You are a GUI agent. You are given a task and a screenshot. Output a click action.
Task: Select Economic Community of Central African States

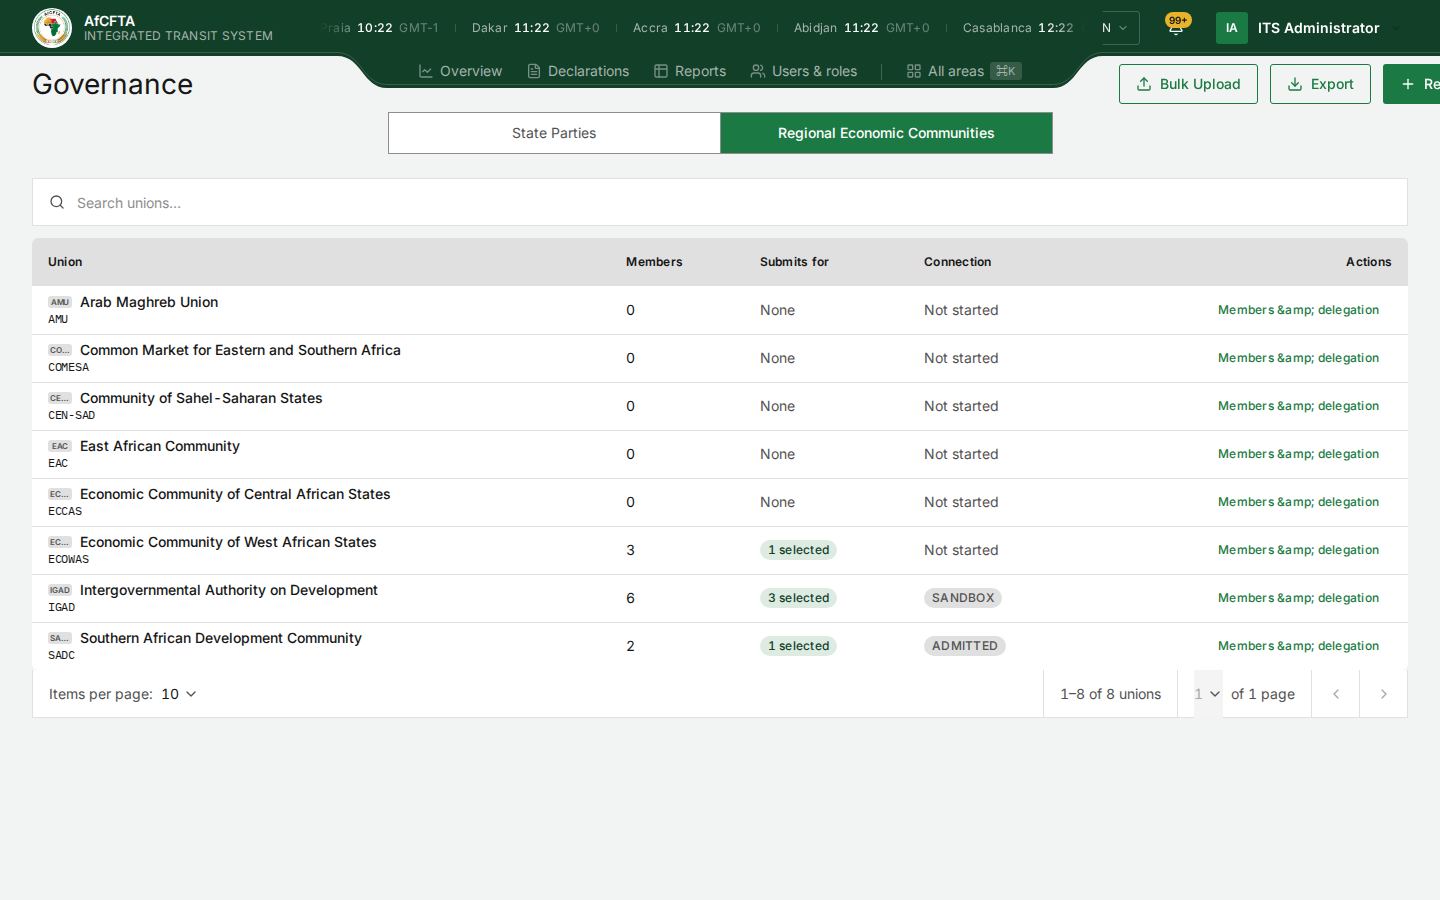click(x=235, y=494)
